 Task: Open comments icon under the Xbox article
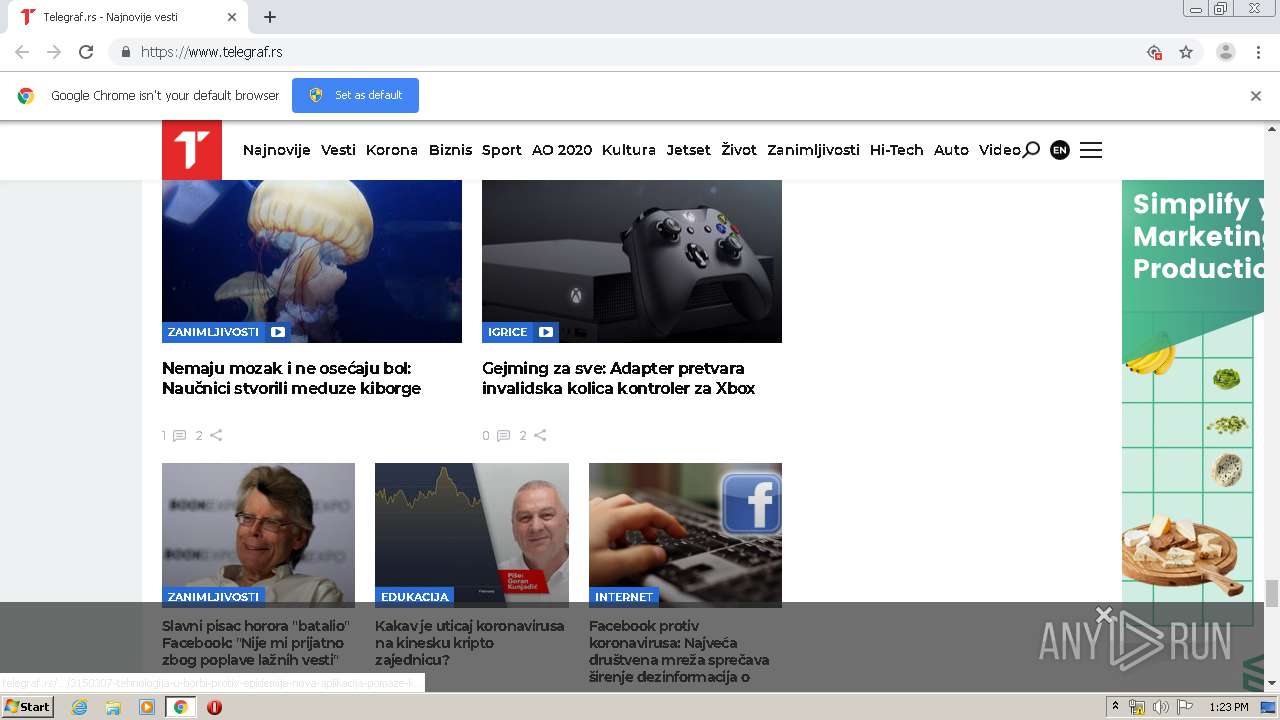tap(503, 435)
